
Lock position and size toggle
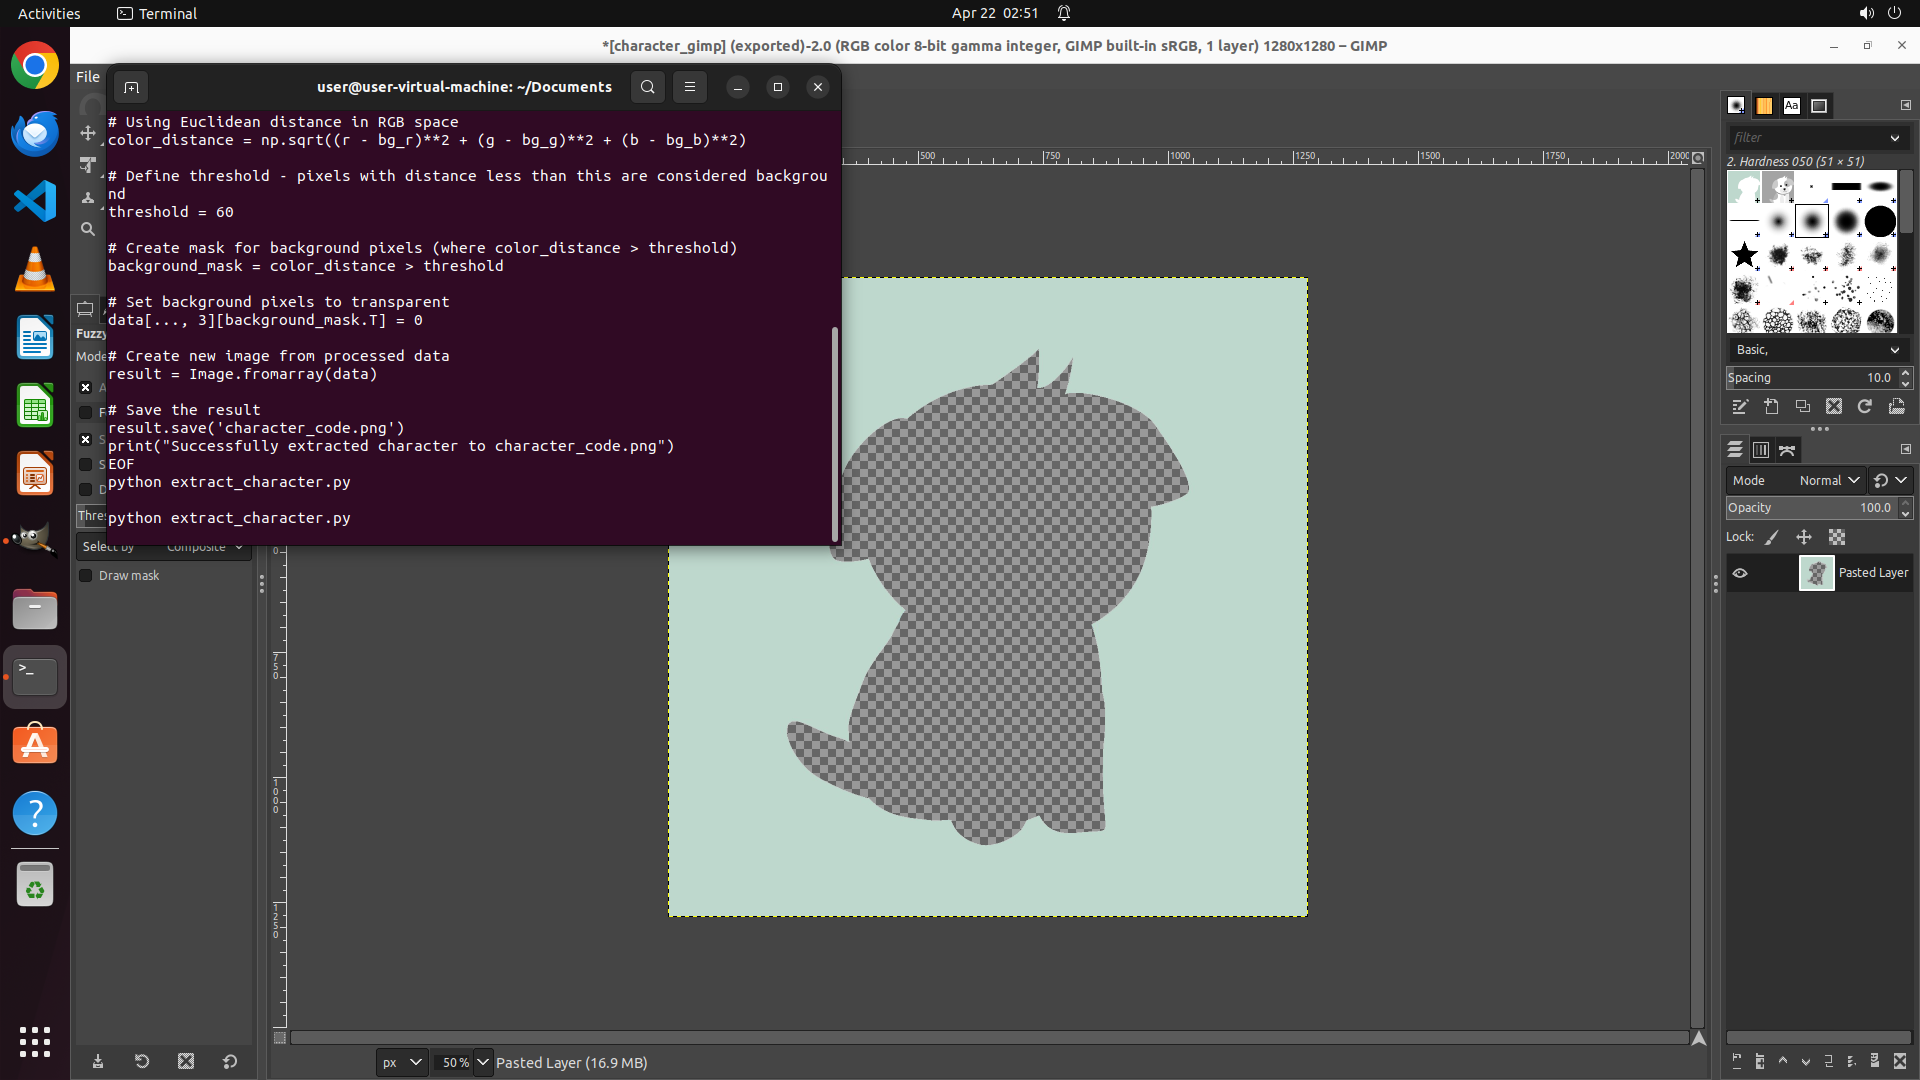coord(1804,538)
